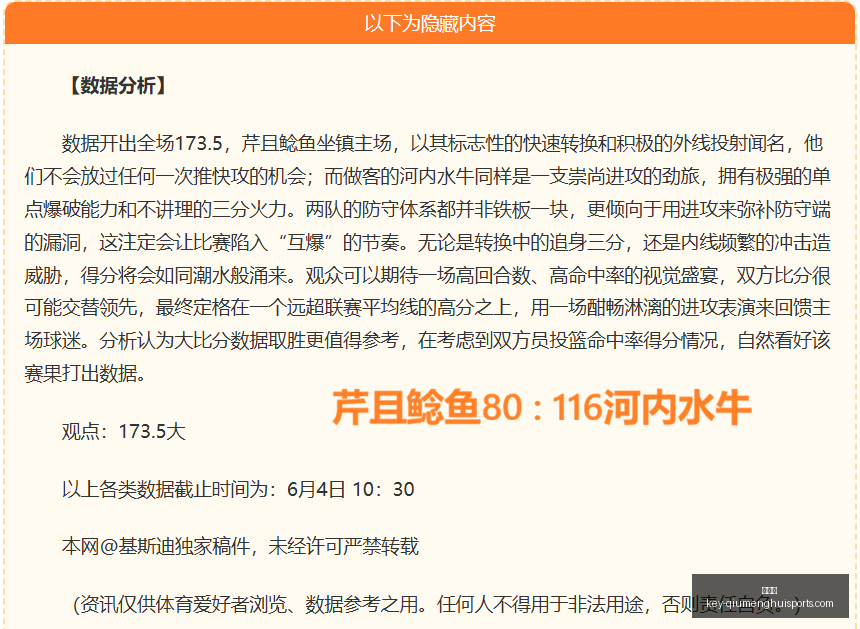This screenshot has width=860, height=629.
Task: Click the line beginning '威胁，得分将会如同潮水'
Action: 427,275
